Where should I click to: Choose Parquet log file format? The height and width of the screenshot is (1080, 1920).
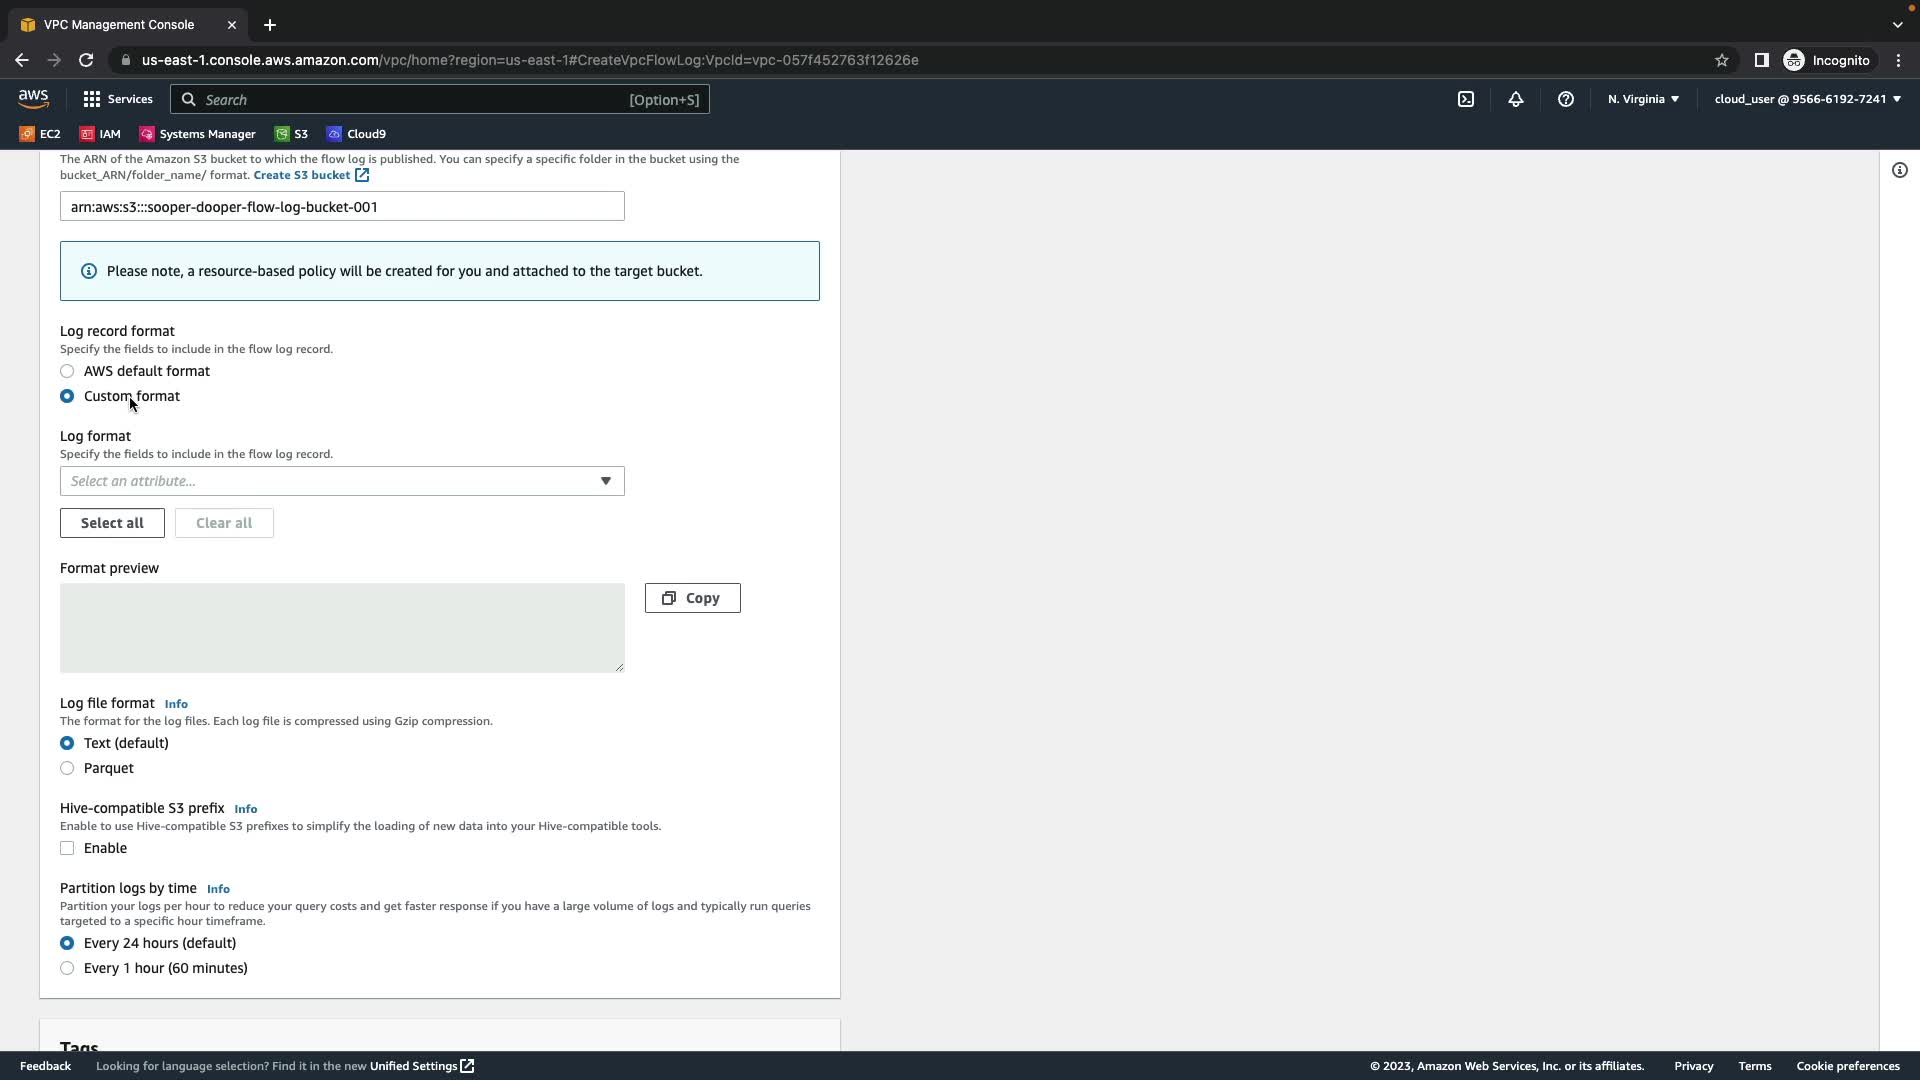(67, 768)
